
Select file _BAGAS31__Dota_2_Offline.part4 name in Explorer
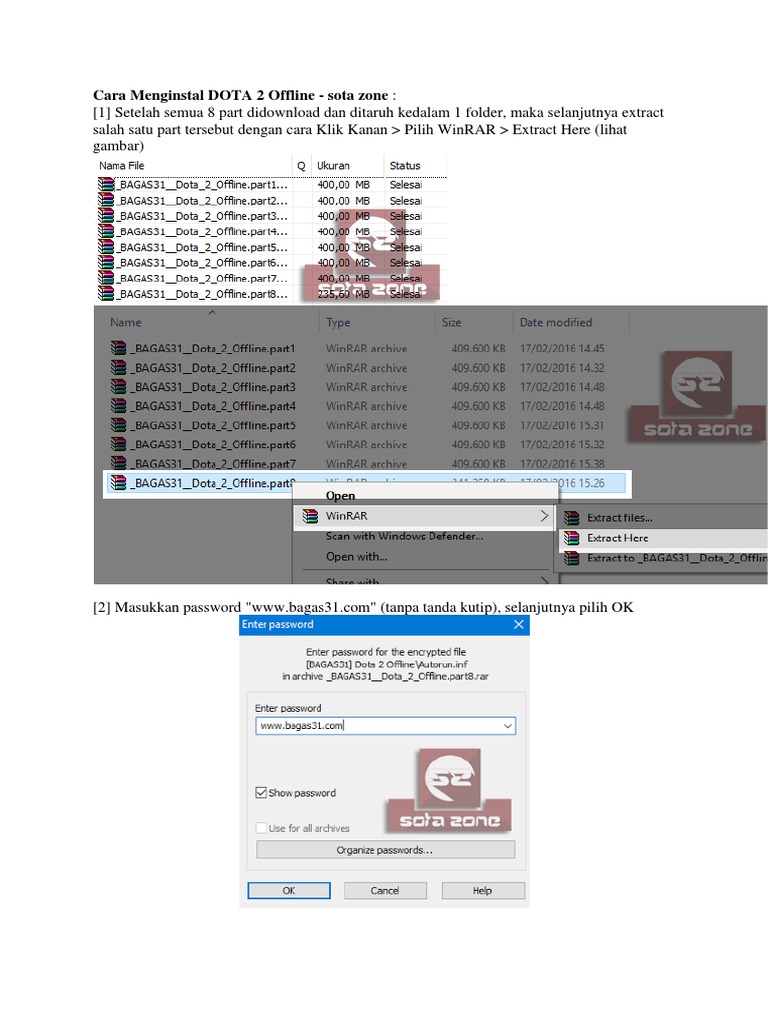pos(213,406)
